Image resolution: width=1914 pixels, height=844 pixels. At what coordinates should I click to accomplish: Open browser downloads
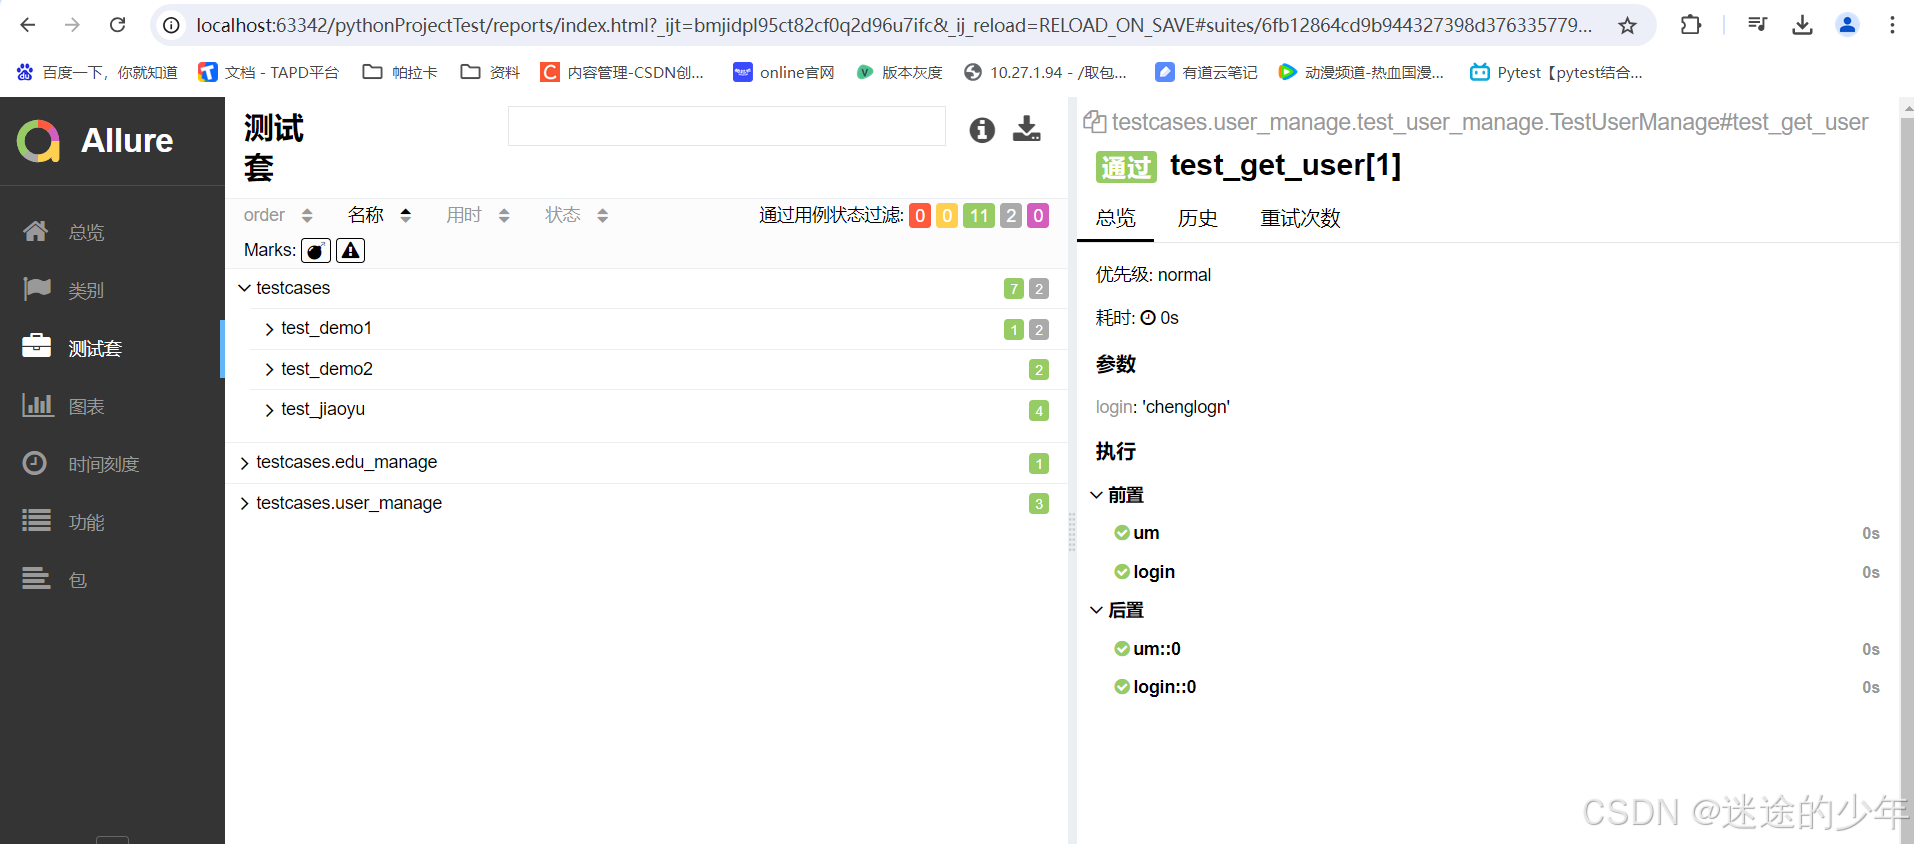(x=1802, y=25)
